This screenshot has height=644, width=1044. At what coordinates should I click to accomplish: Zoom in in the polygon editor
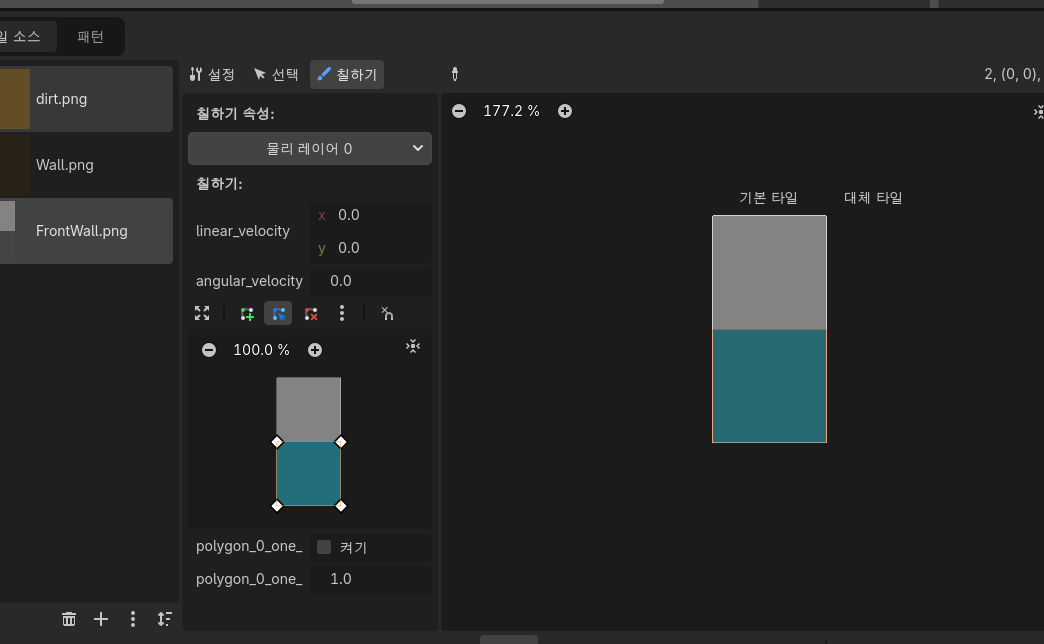[x=315, y=350]
